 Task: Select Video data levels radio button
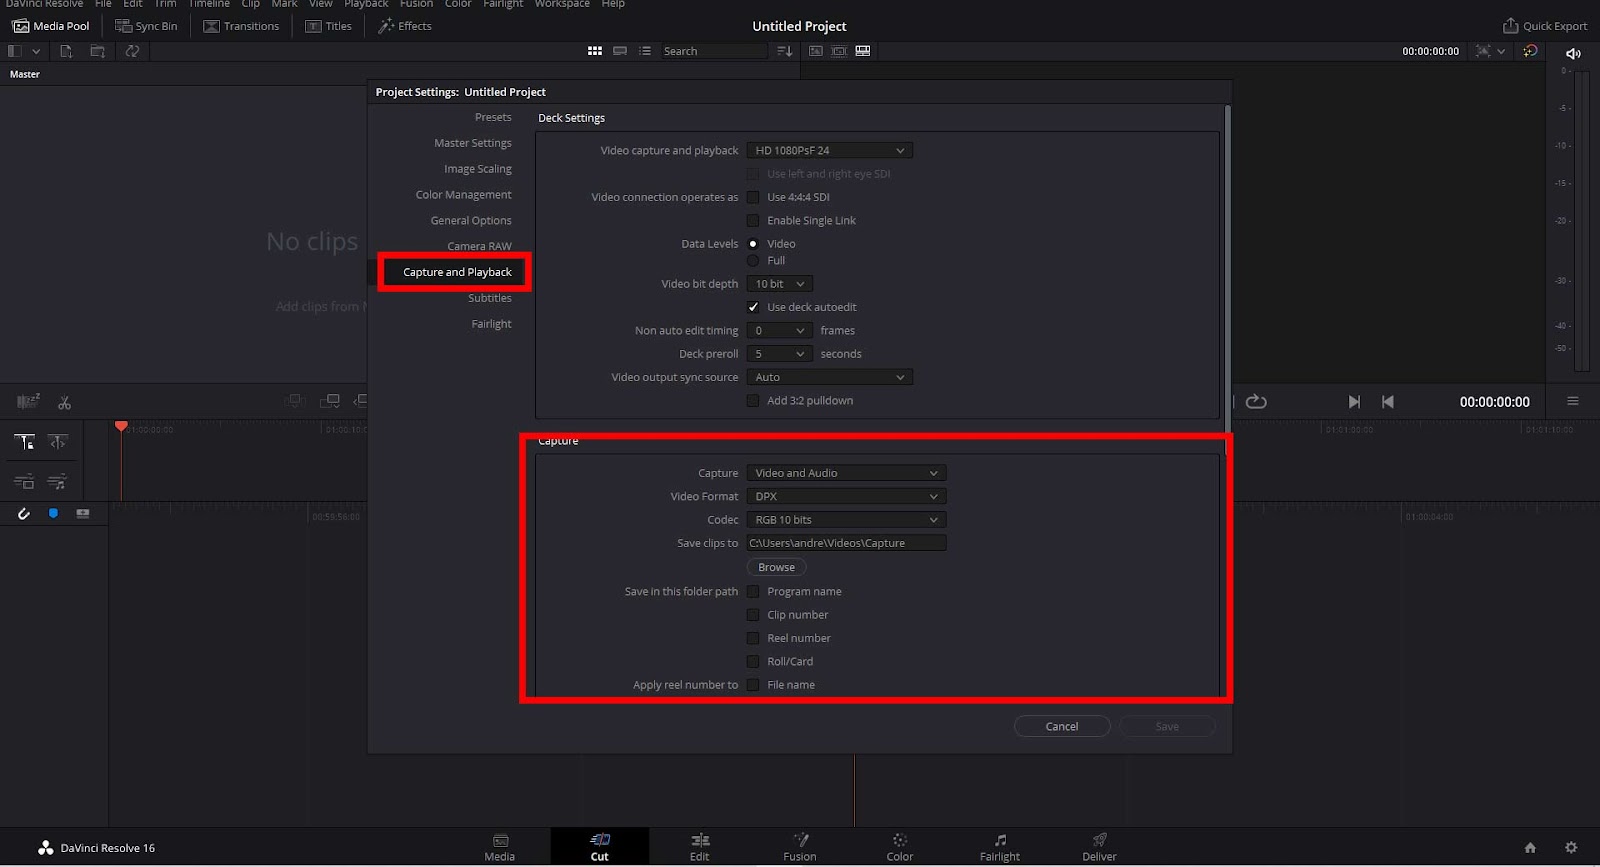[753, 244]
